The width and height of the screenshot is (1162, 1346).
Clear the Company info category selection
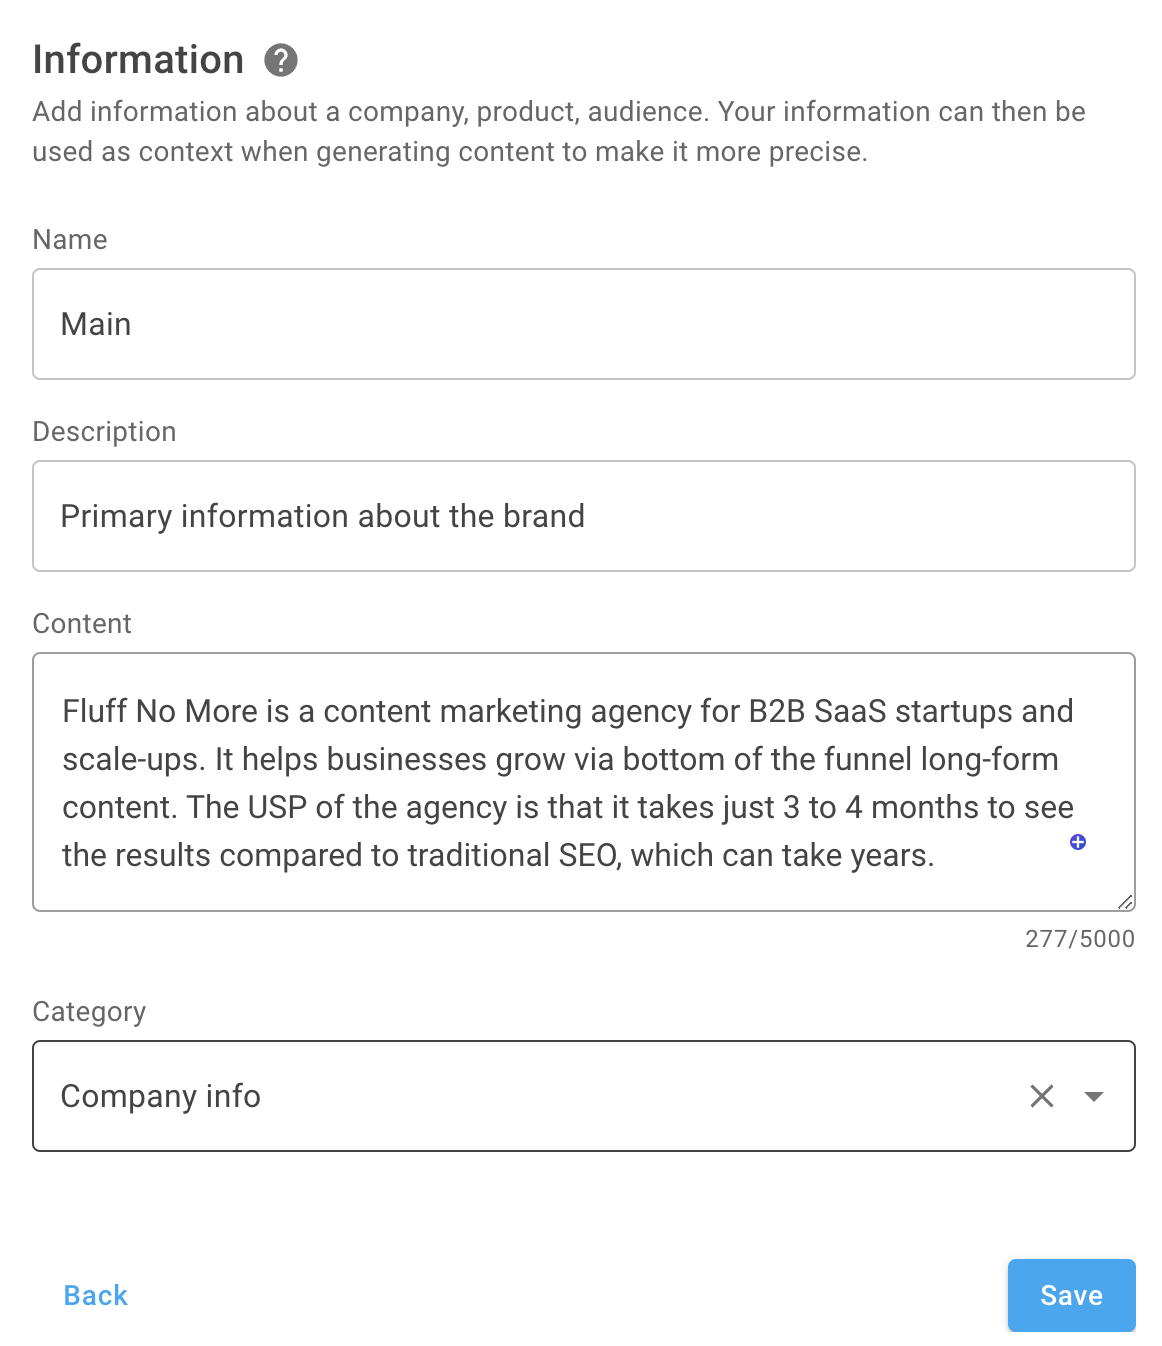click(1042, 1096)
